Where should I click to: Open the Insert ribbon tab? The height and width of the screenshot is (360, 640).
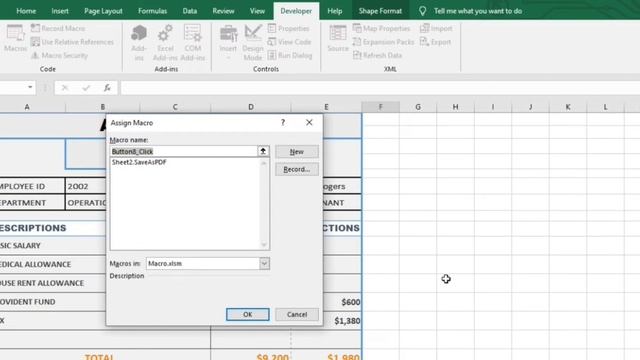[60, 11]
